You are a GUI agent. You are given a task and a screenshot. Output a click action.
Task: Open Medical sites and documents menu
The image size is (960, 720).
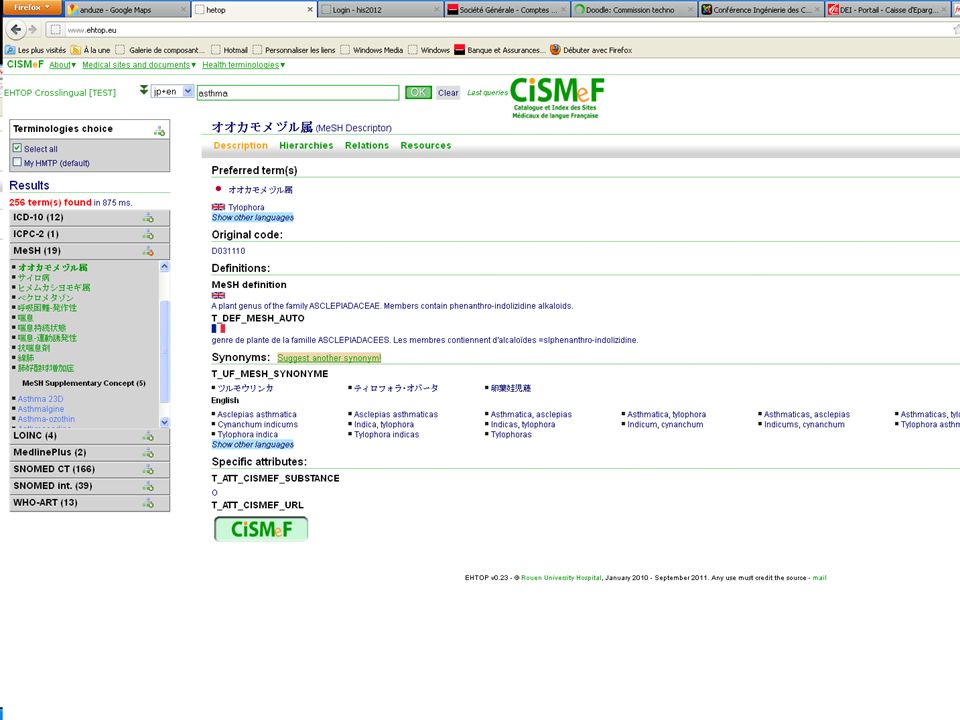(x=139, y=65)
